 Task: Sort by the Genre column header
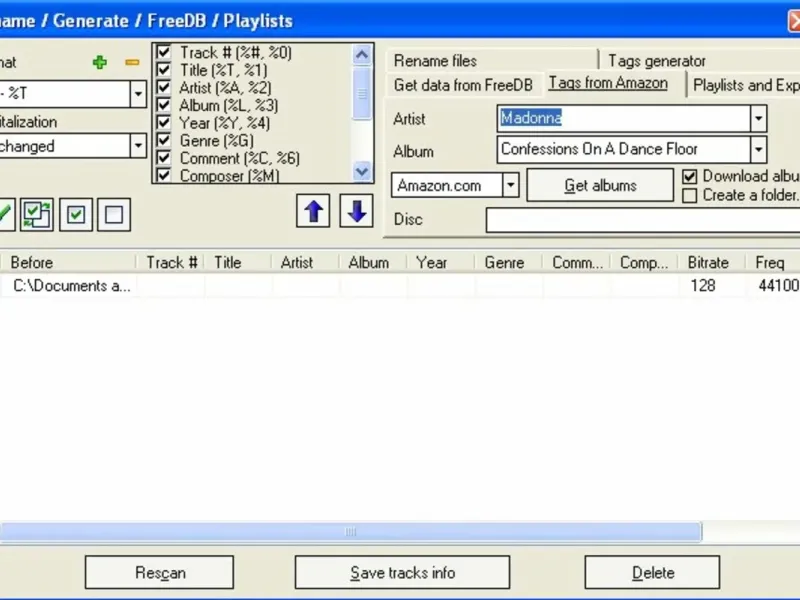tap(508, 263)
